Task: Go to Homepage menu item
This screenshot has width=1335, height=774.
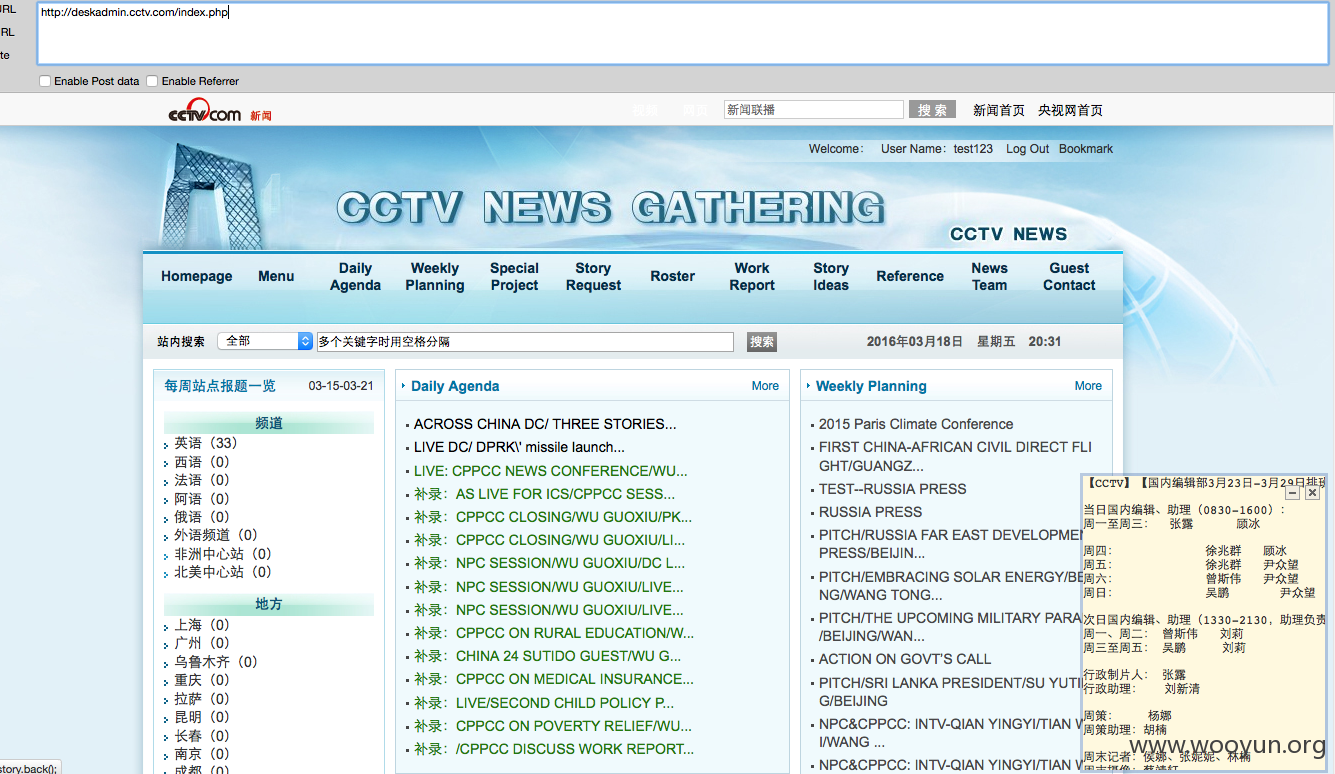Action: (197, 276)
